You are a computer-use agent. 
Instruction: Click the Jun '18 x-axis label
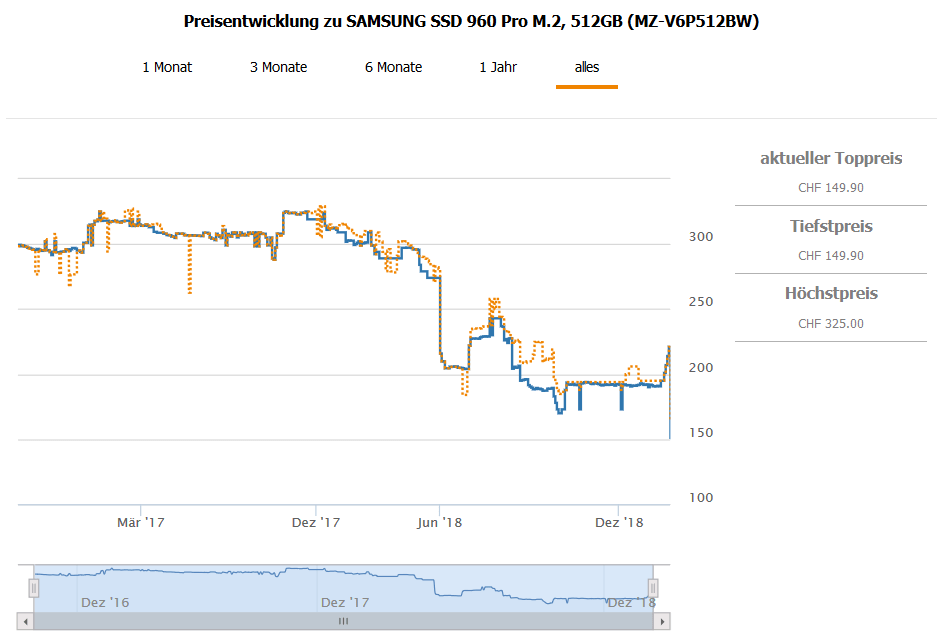coord(440,522)
